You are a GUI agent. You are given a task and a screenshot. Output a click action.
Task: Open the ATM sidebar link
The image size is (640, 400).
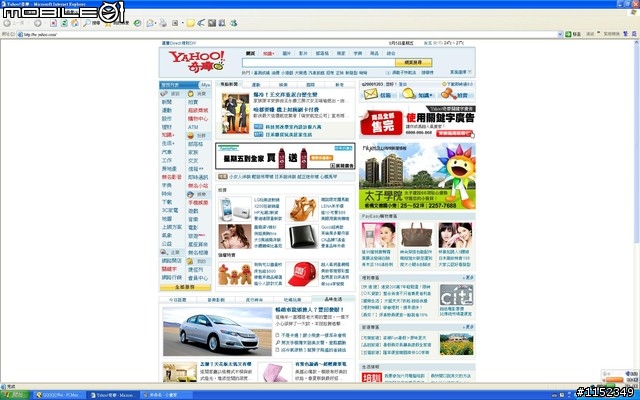pos(193,127)
